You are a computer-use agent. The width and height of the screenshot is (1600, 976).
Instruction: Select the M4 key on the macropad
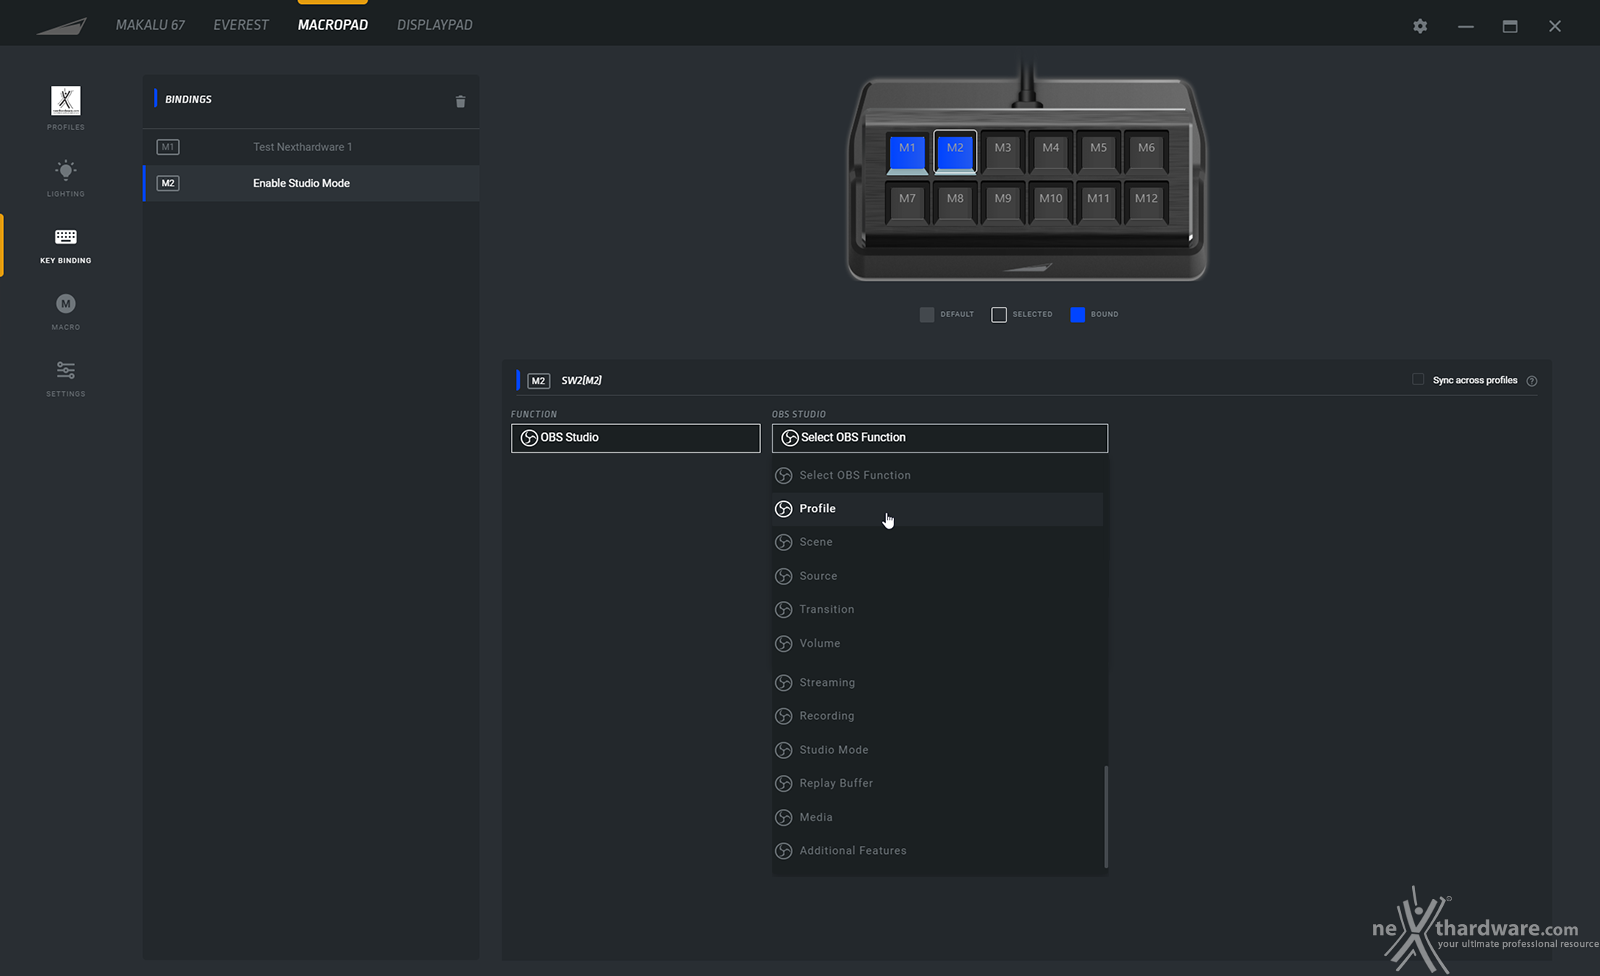coord(1051,152)
